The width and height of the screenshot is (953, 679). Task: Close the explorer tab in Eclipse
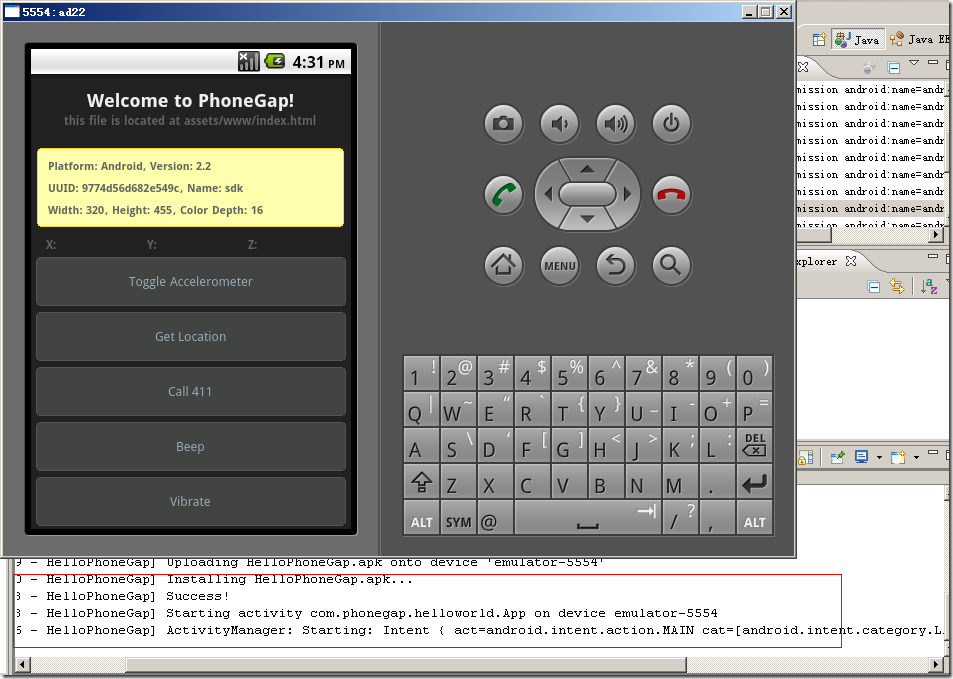pos(851,261)
